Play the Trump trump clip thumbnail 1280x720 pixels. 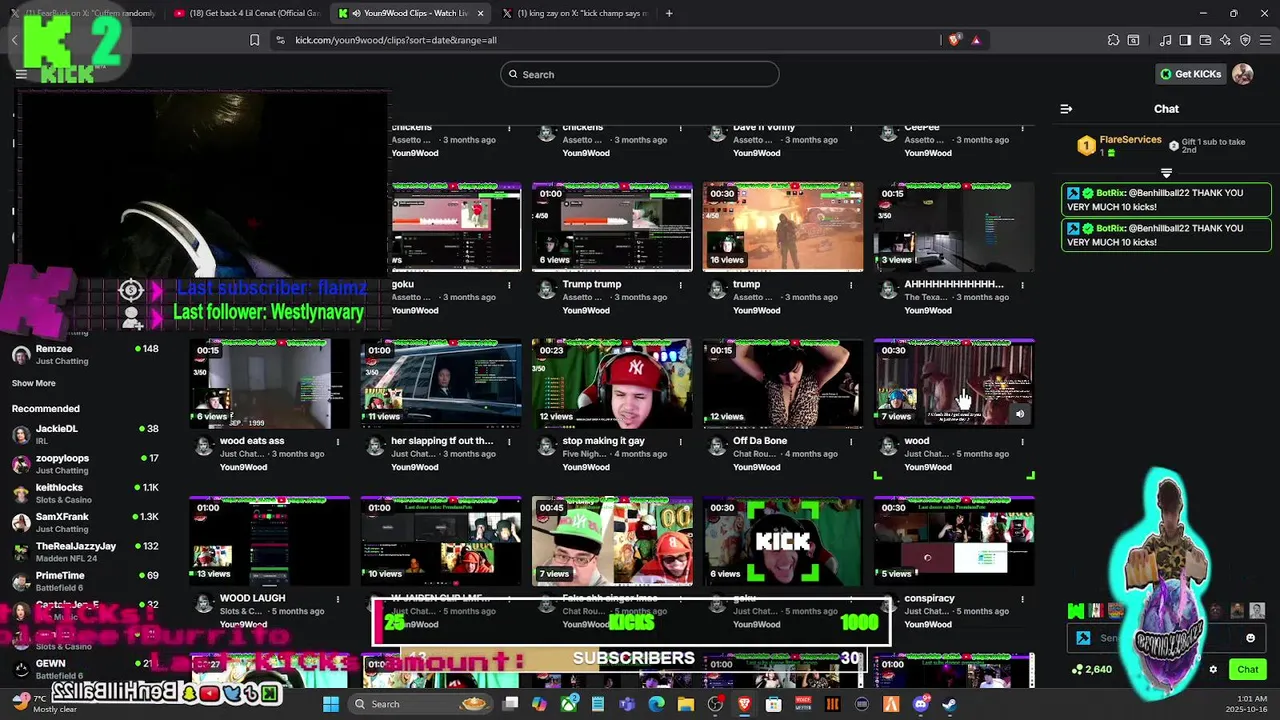[x=612, y=227]
